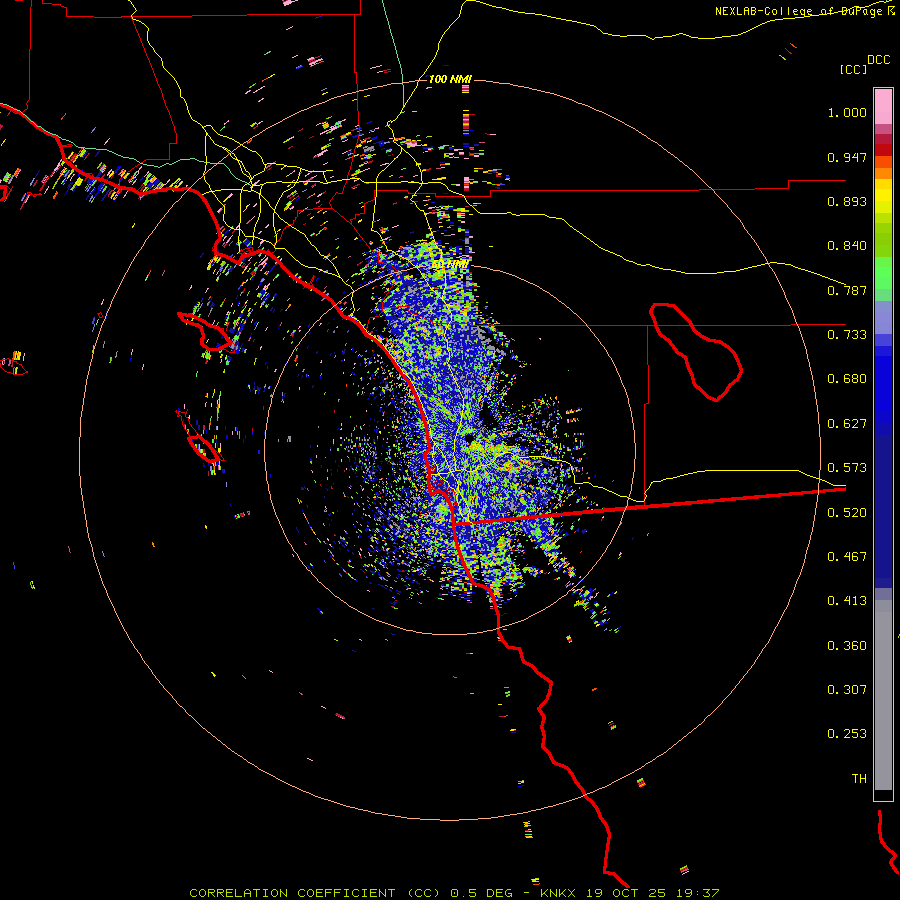The height and width of the screenshot is (900, 900).
Task: Click the 0.787 color scale value
Action: click(x=847, y=290)
